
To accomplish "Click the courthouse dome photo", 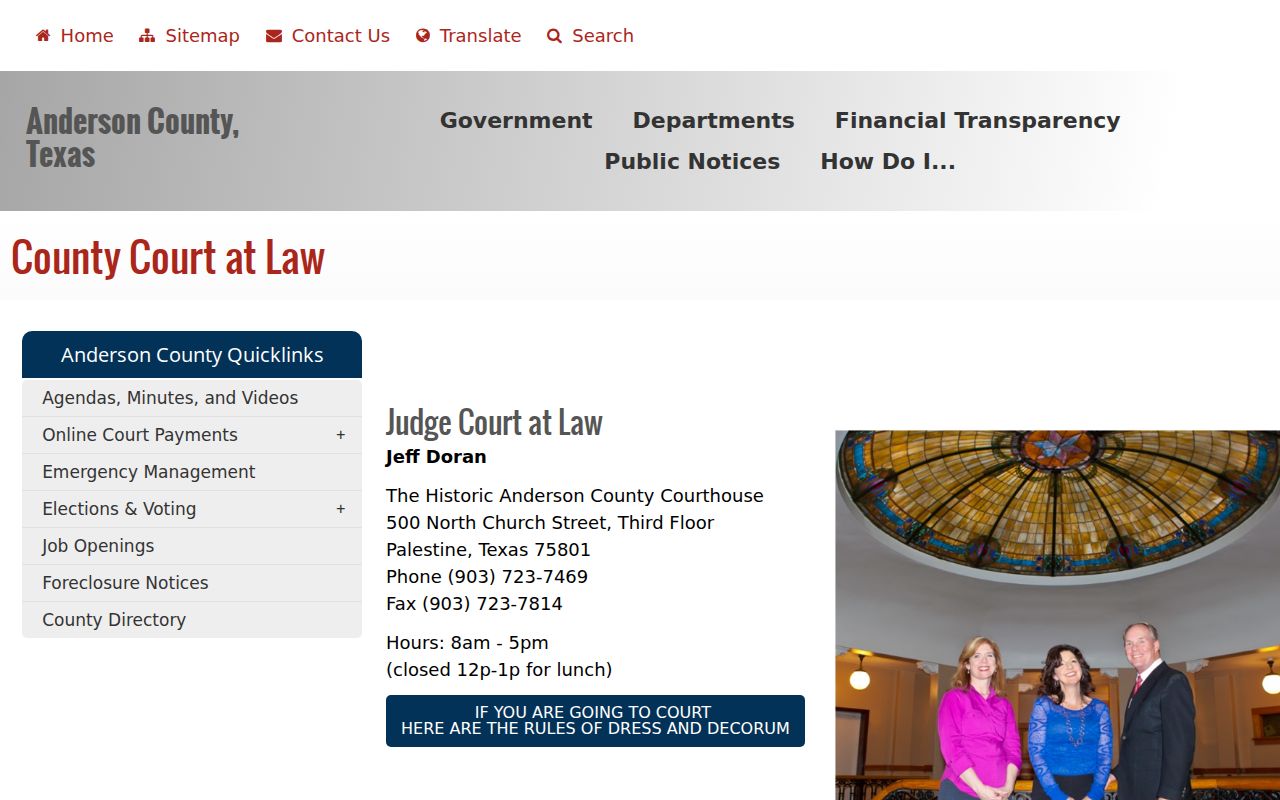I will [x=1058, y=615].
